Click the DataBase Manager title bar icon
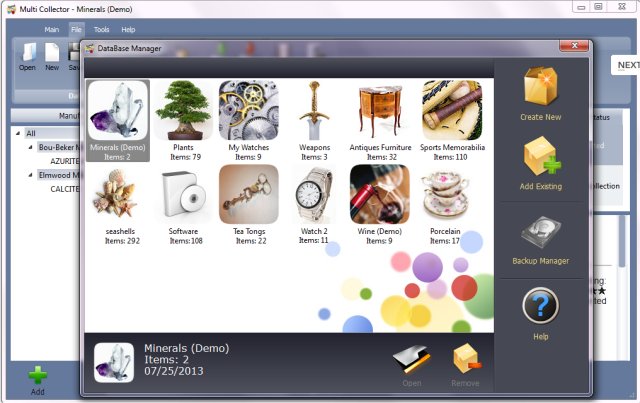This screenshot has width=640, height=403. pyautogui.click(x=89, y=48)
